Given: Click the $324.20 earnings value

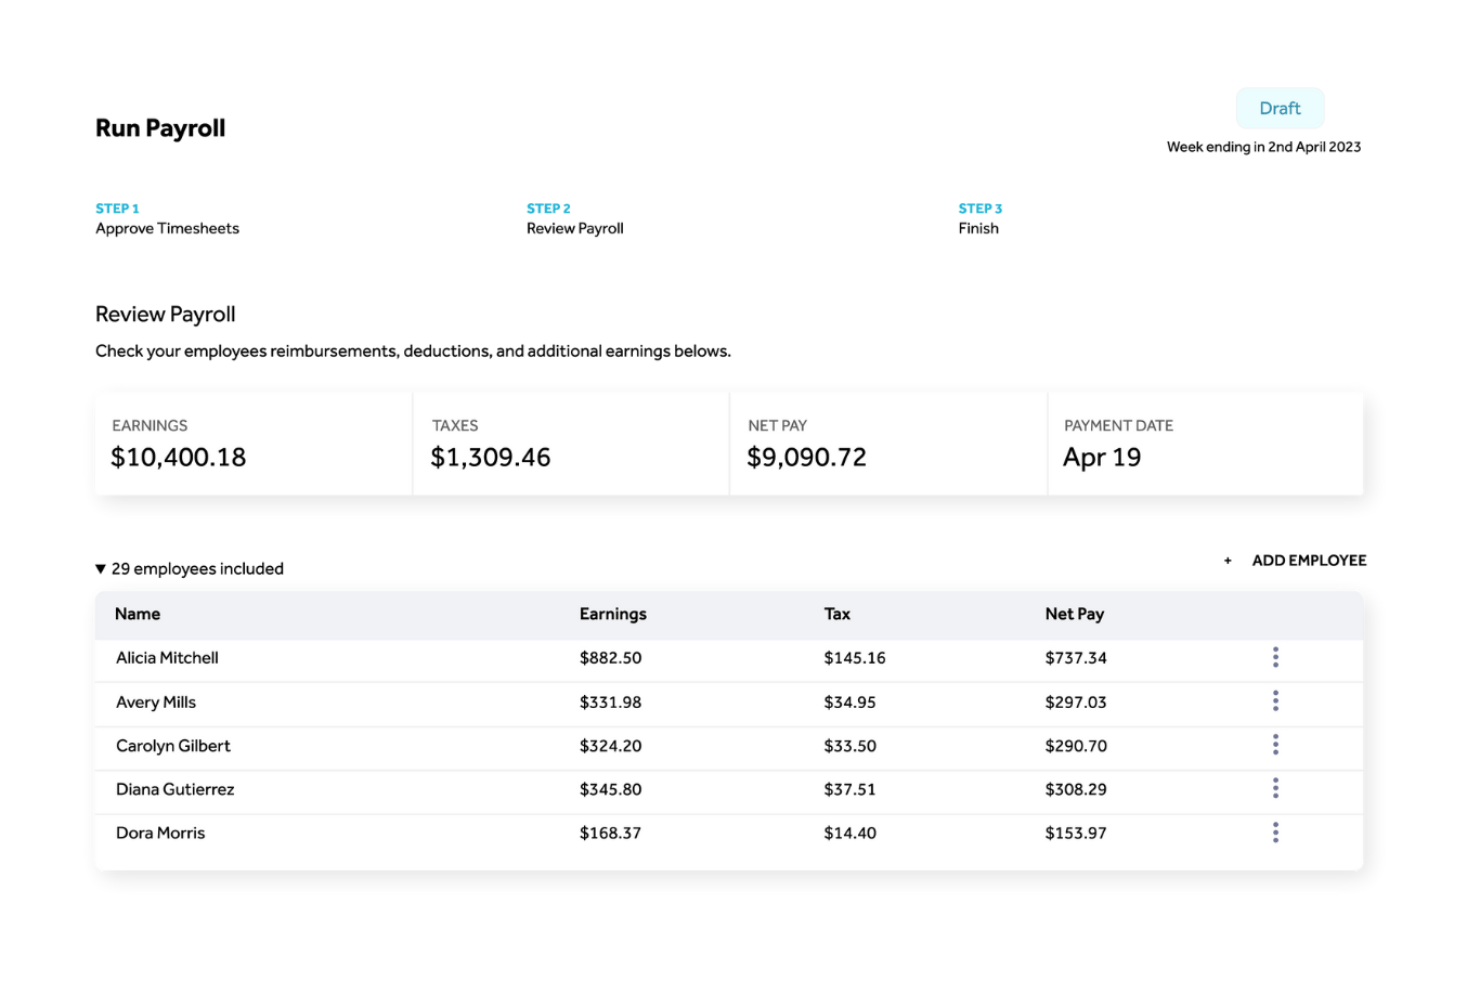Looking at the screenshot, I should 610,746.
